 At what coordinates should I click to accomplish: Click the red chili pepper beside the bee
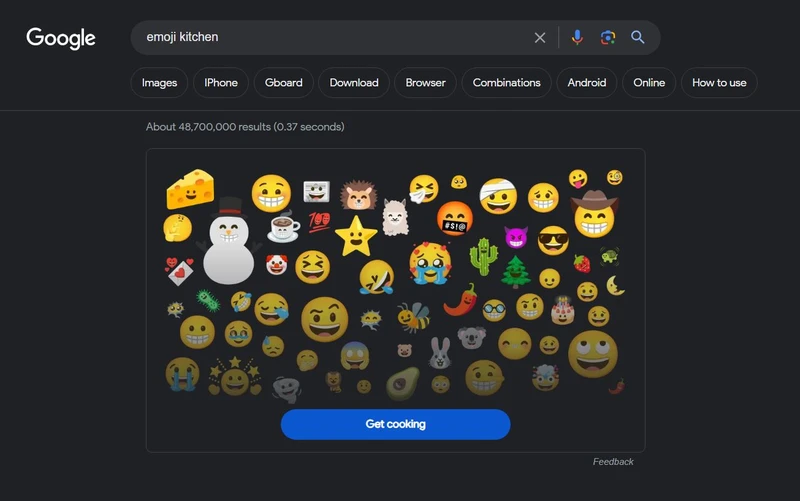coord(461,300)
